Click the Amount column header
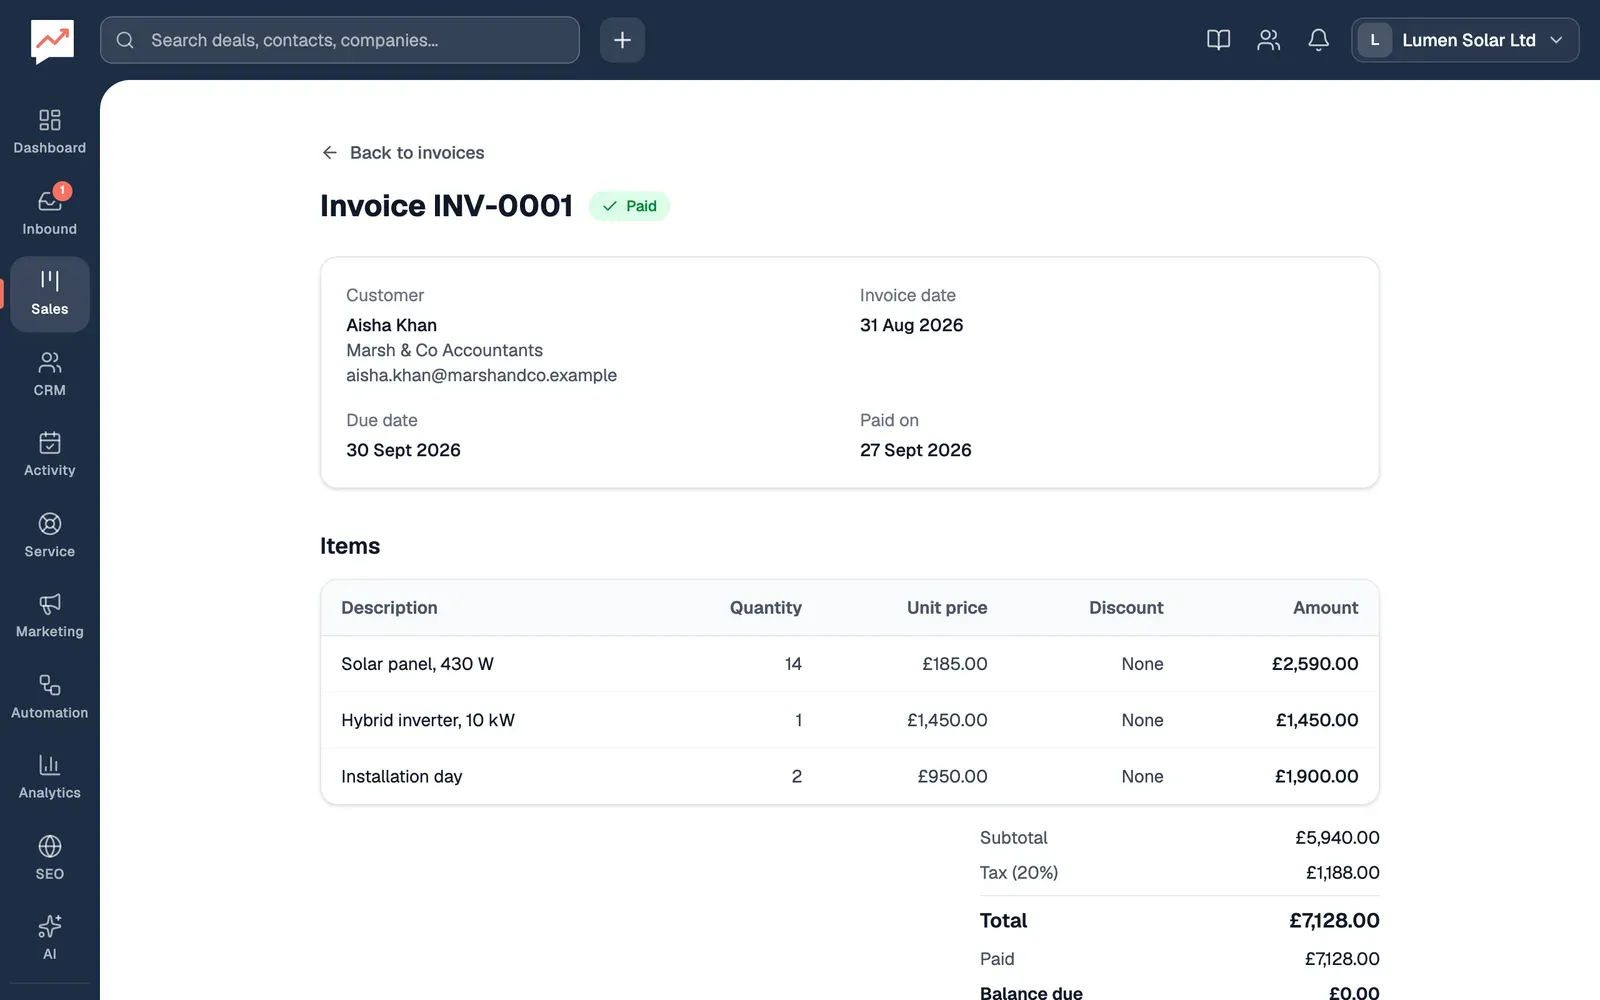Image resolution: width=1600 pixels, height=1000 pixels. pos(1325,608)
